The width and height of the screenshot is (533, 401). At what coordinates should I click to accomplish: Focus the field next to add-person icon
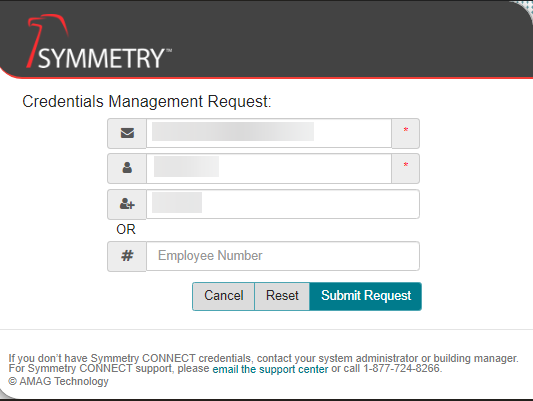[283, 204]
